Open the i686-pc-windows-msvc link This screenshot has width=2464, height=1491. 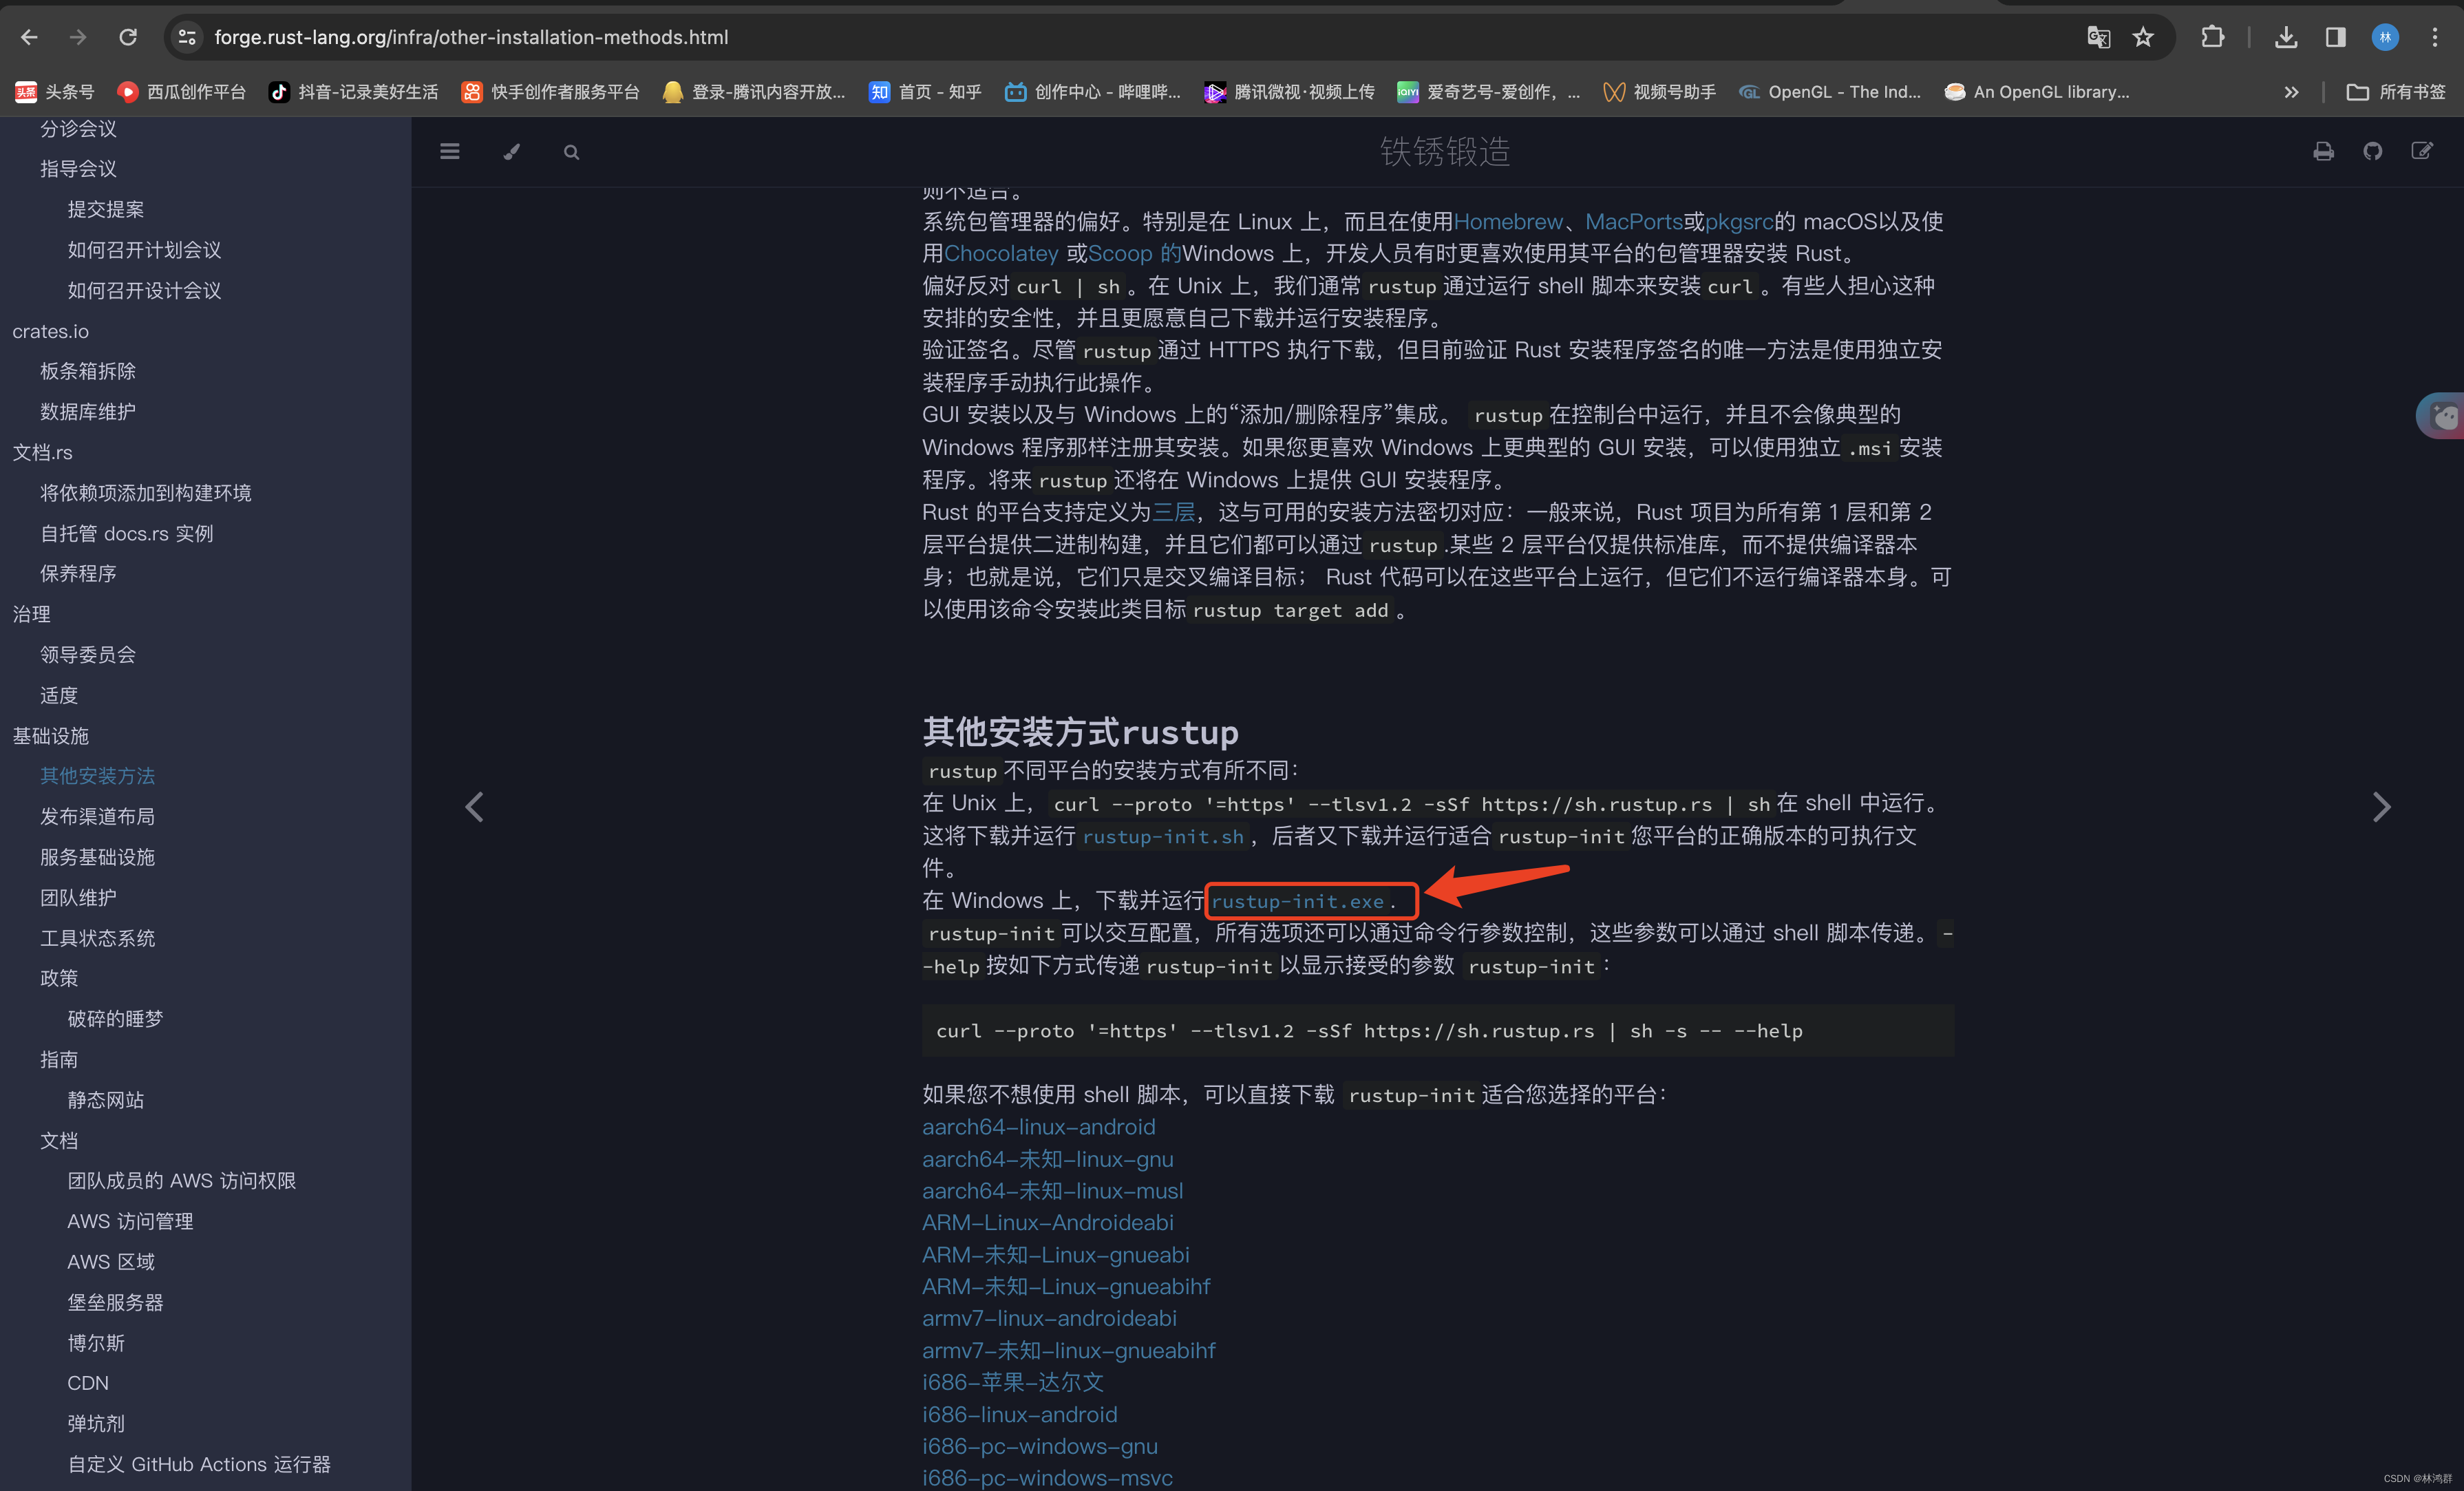pyautogui.click(x=1046, y=1477)
